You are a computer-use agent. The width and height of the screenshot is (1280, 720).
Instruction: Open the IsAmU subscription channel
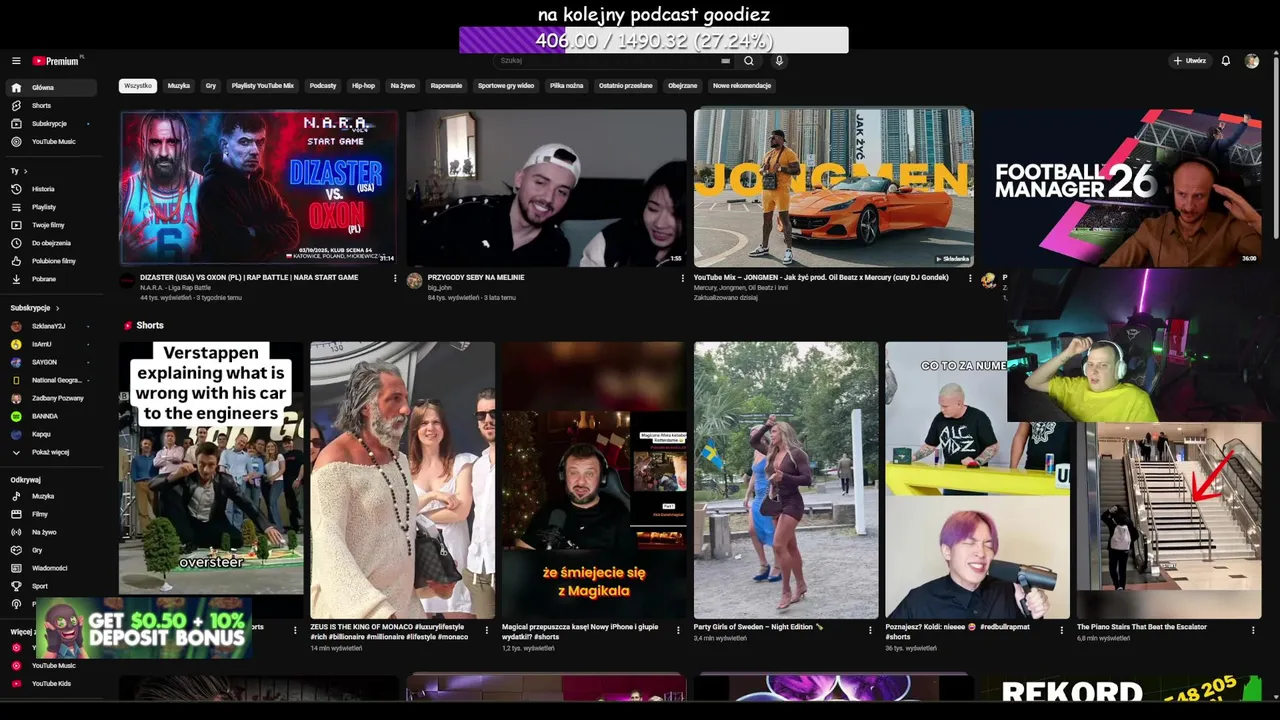point(50,344)
